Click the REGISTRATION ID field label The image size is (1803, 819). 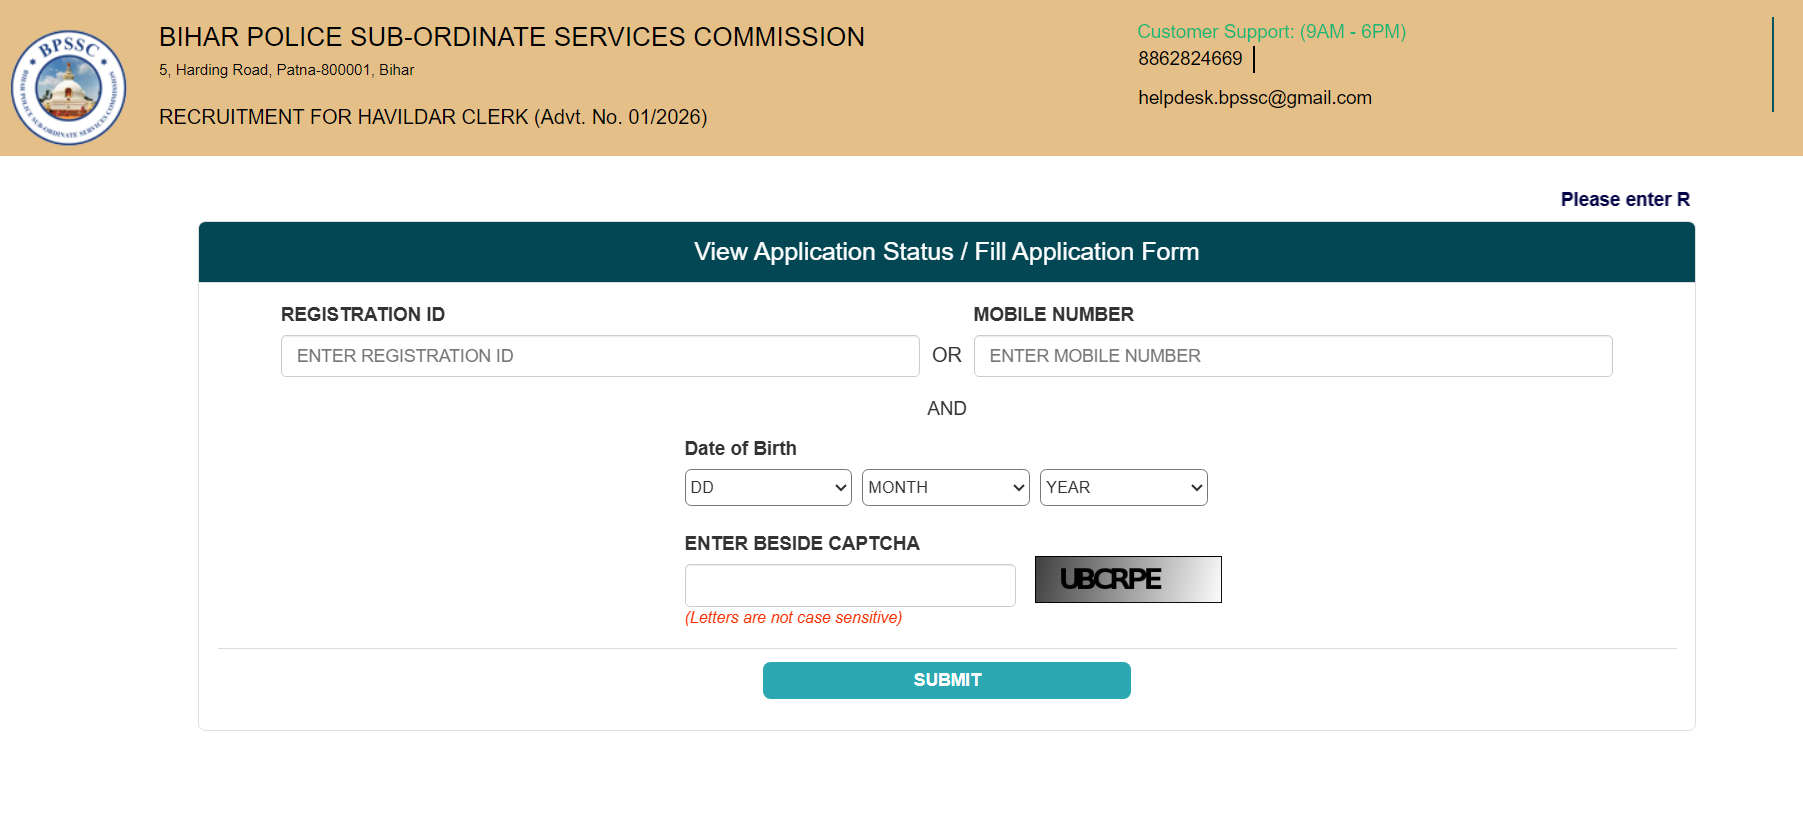(363, 314)
